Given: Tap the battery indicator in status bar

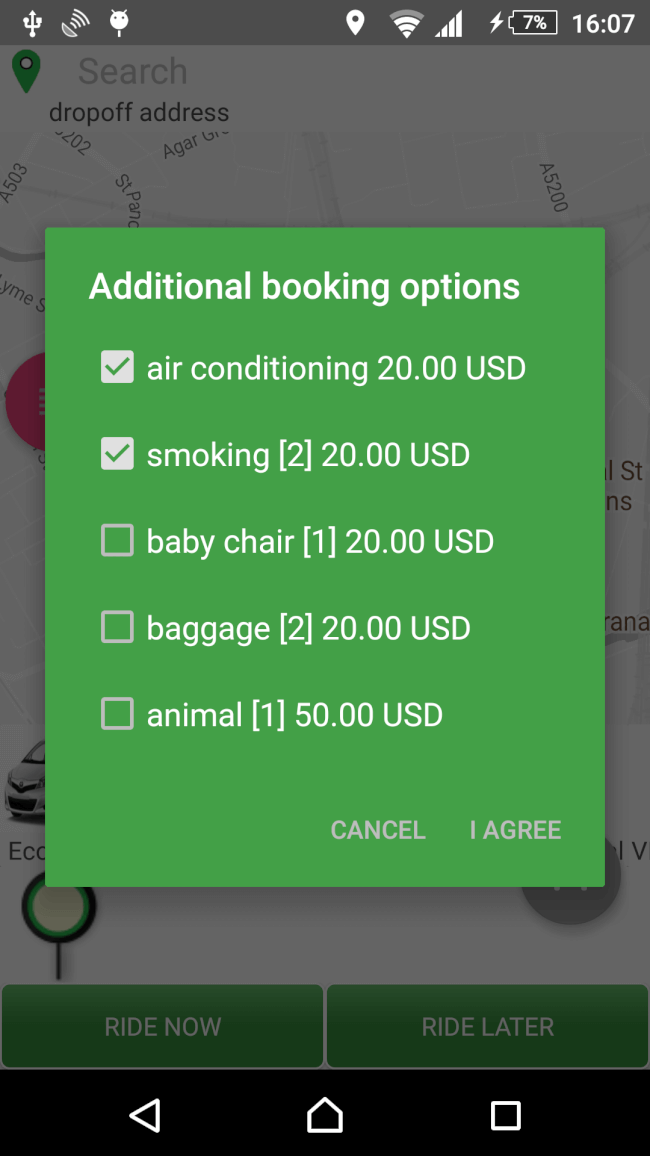Looking at the screenshot, I should point(532,22).
